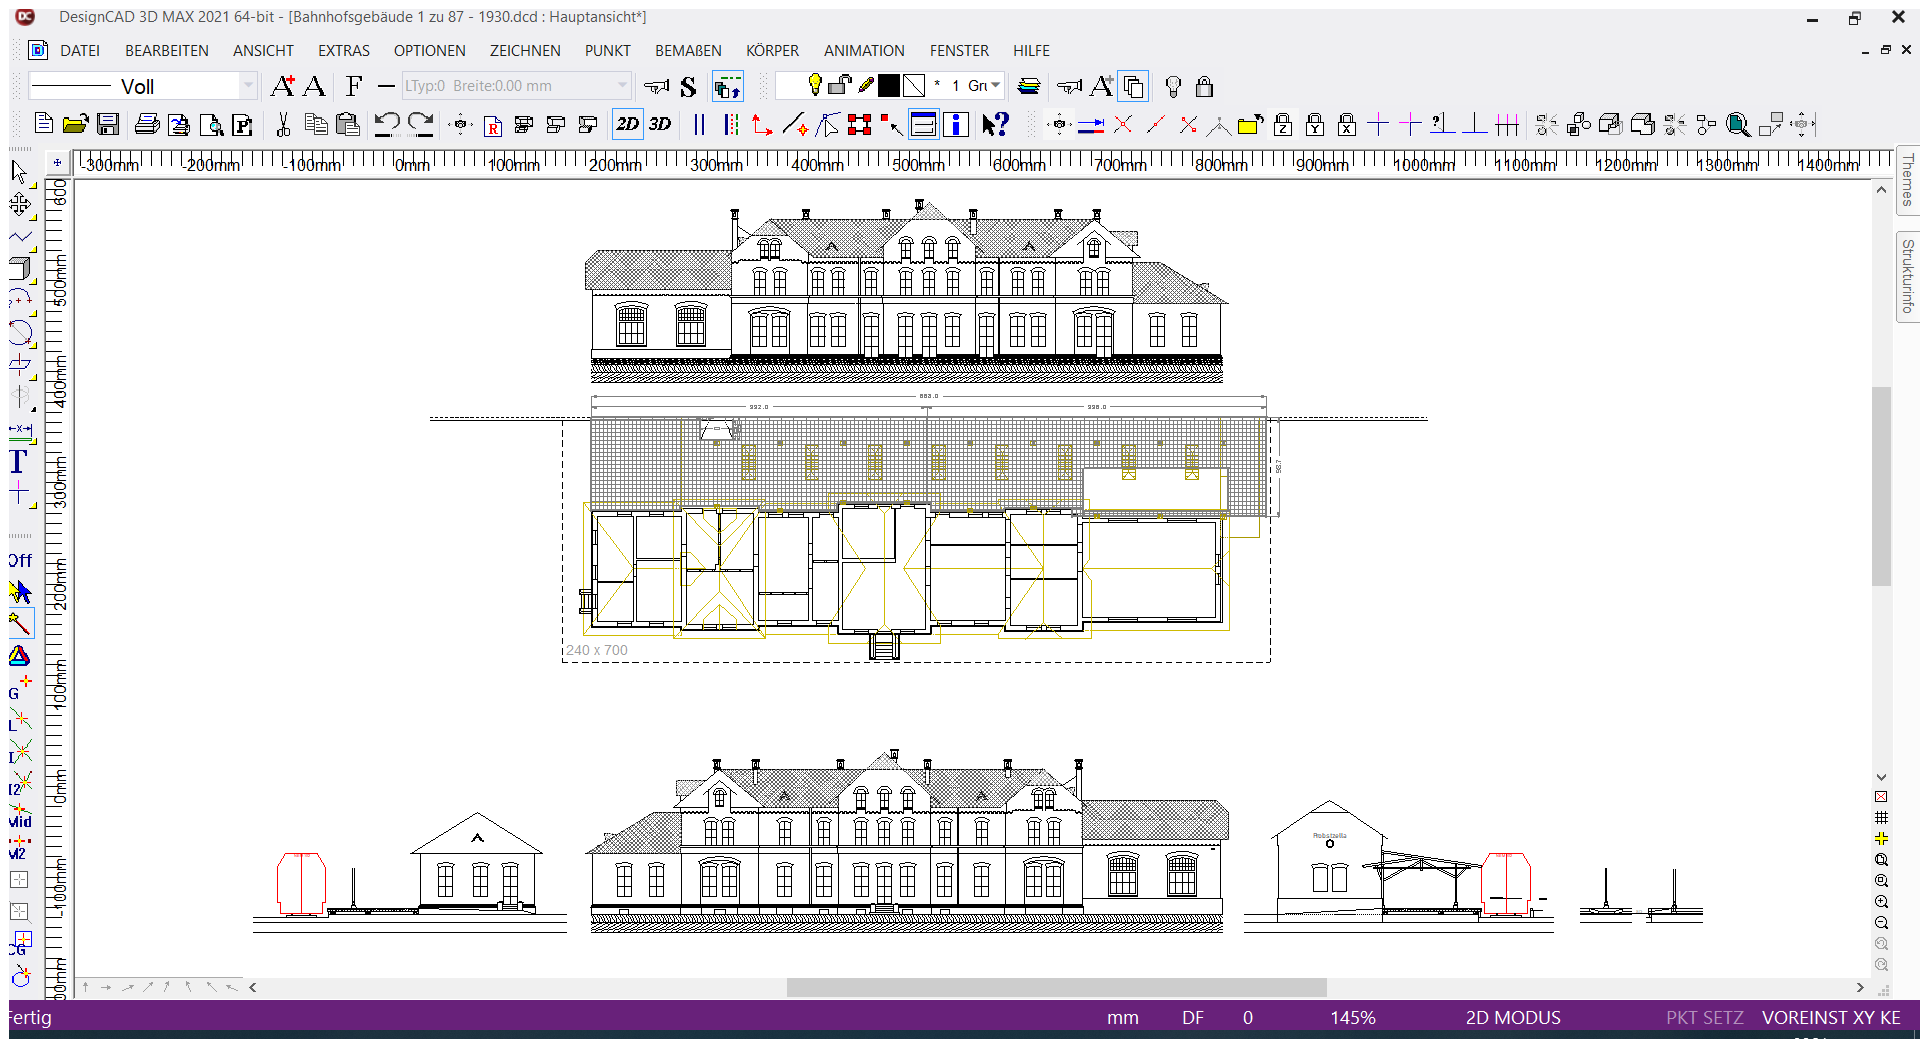Redo the last undone action
The image size is (1920, 1039).
click(420, 124)
